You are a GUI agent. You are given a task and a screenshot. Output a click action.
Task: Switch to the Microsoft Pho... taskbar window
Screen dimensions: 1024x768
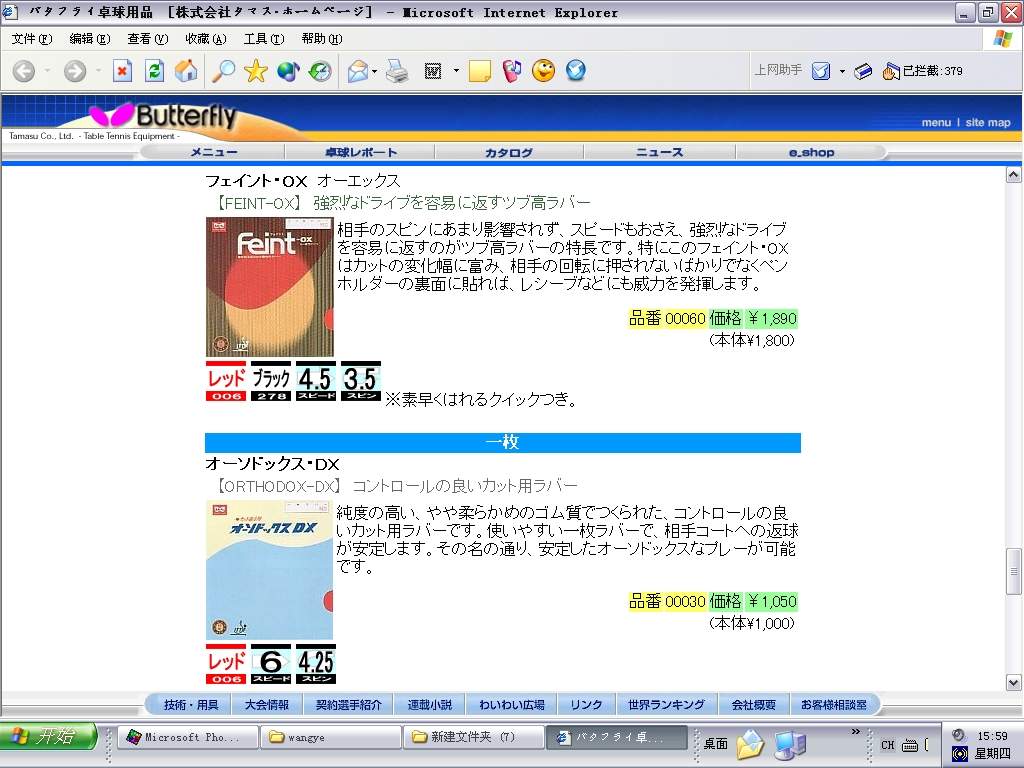[187, 737]
